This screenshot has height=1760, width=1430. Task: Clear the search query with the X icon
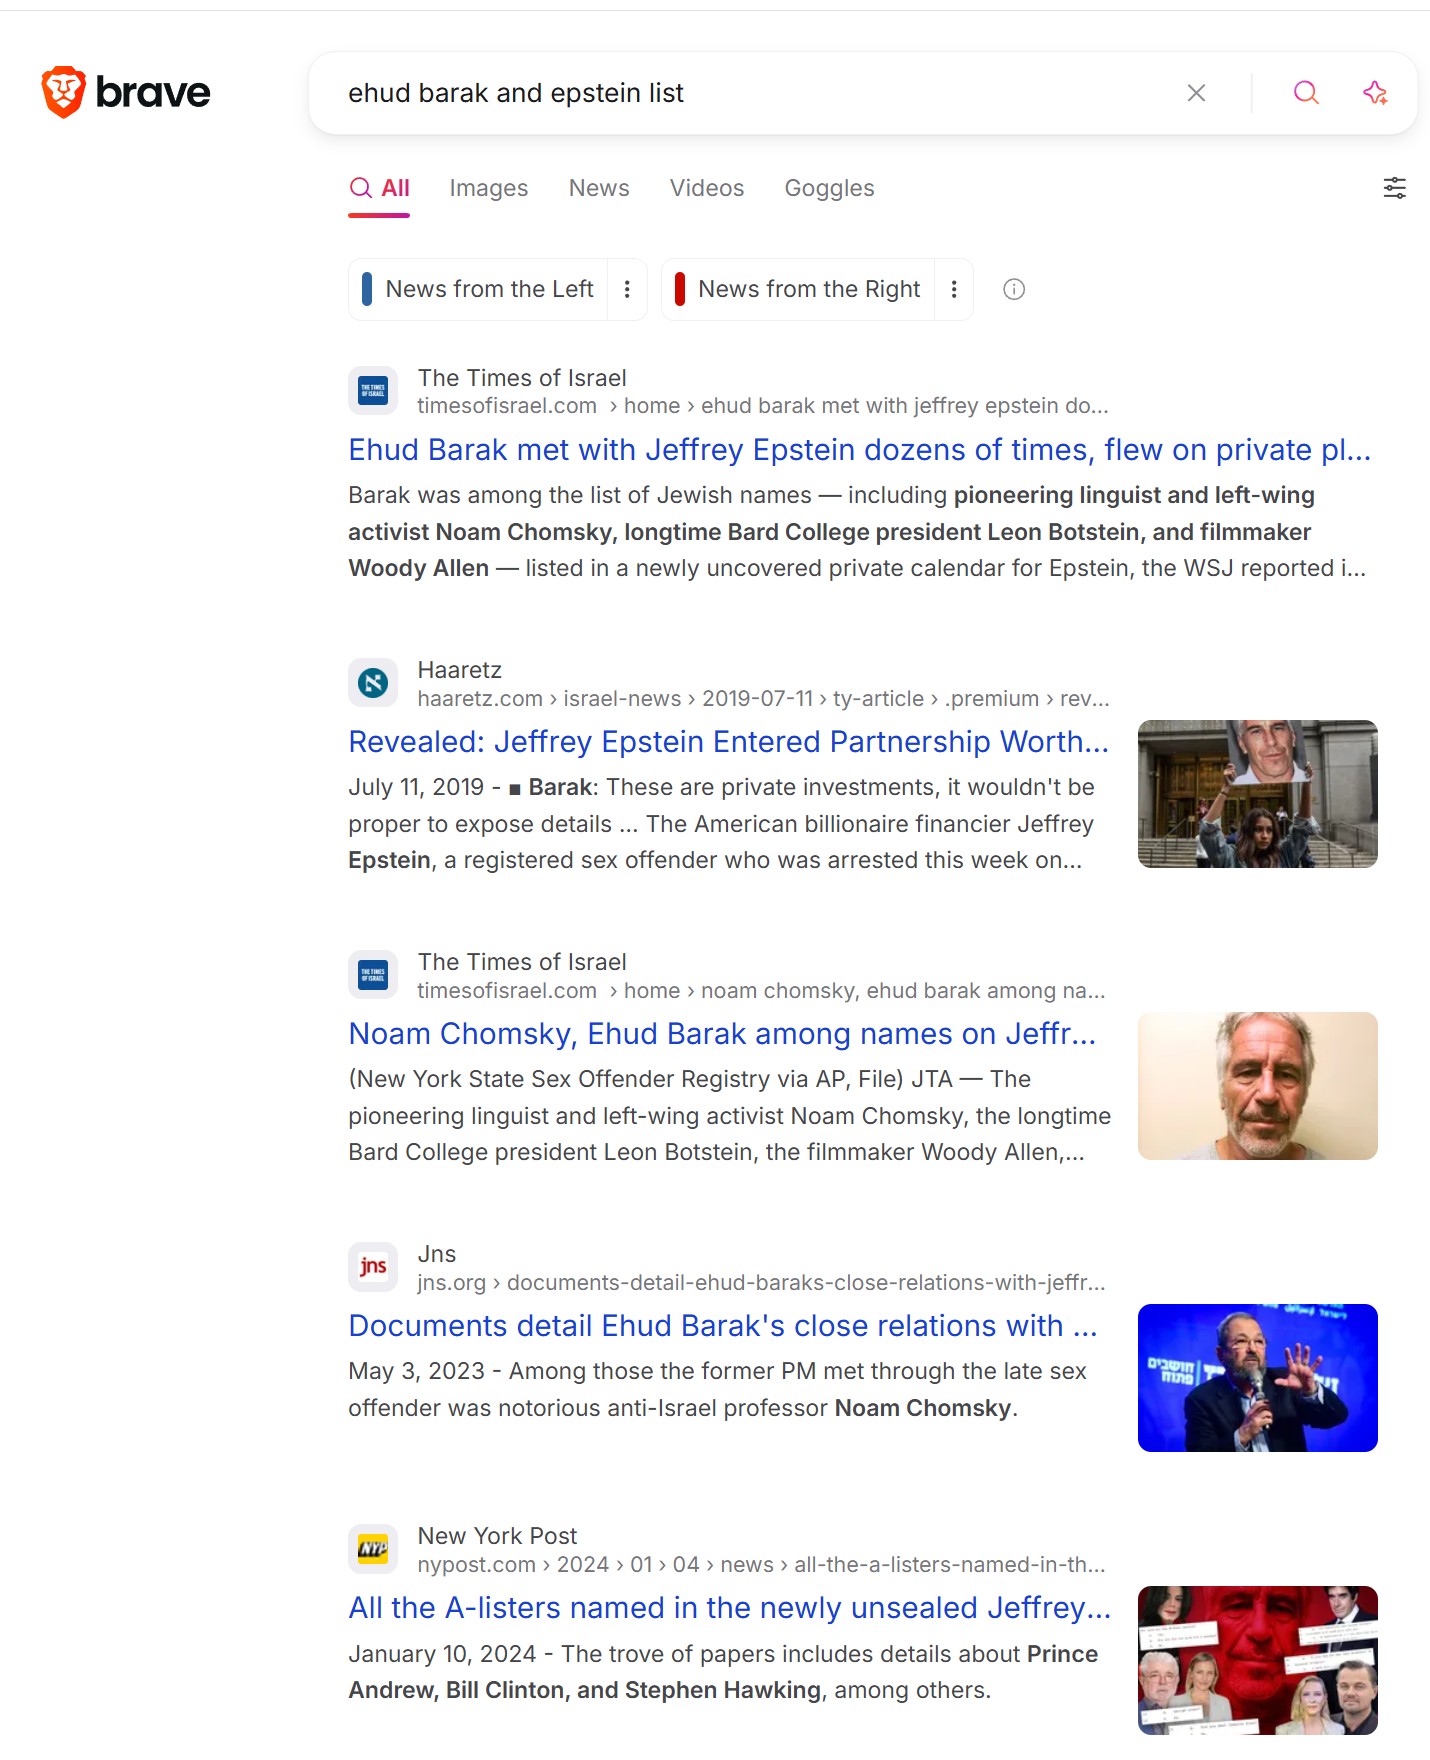pyautogui.click(x=1196, y=93)
